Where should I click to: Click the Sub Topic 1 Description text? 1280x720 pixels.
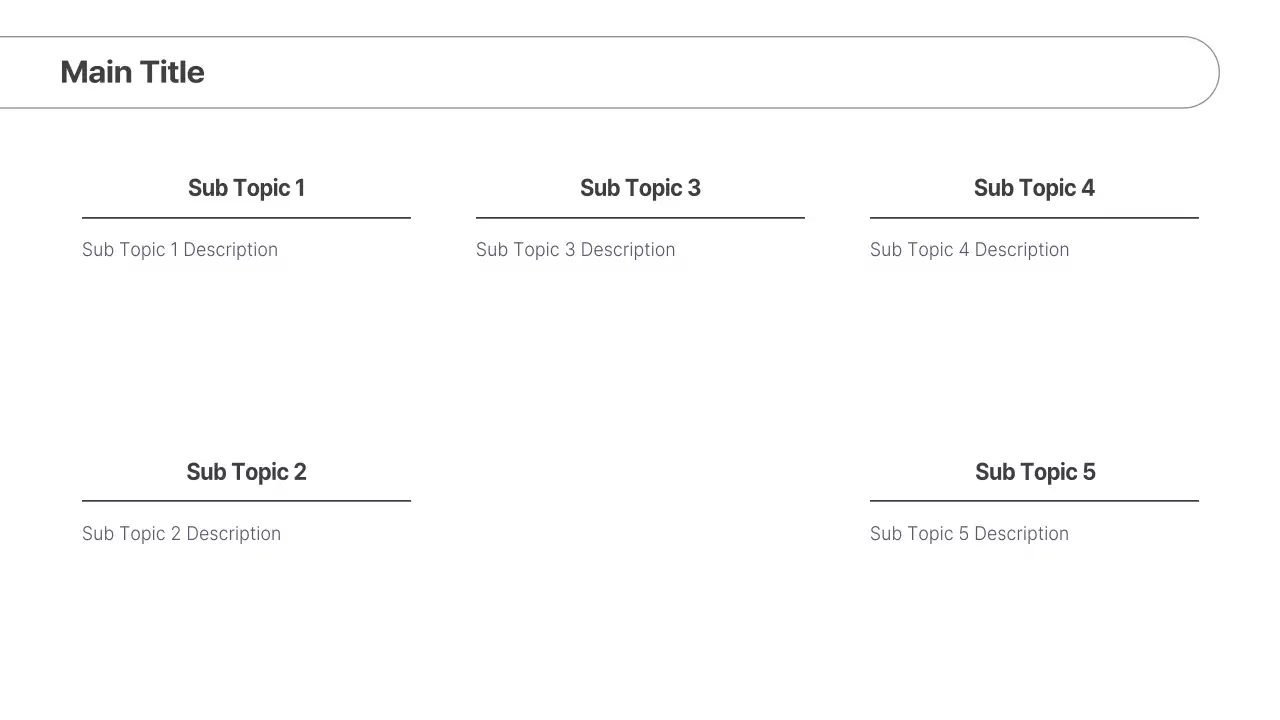[180, 250]
